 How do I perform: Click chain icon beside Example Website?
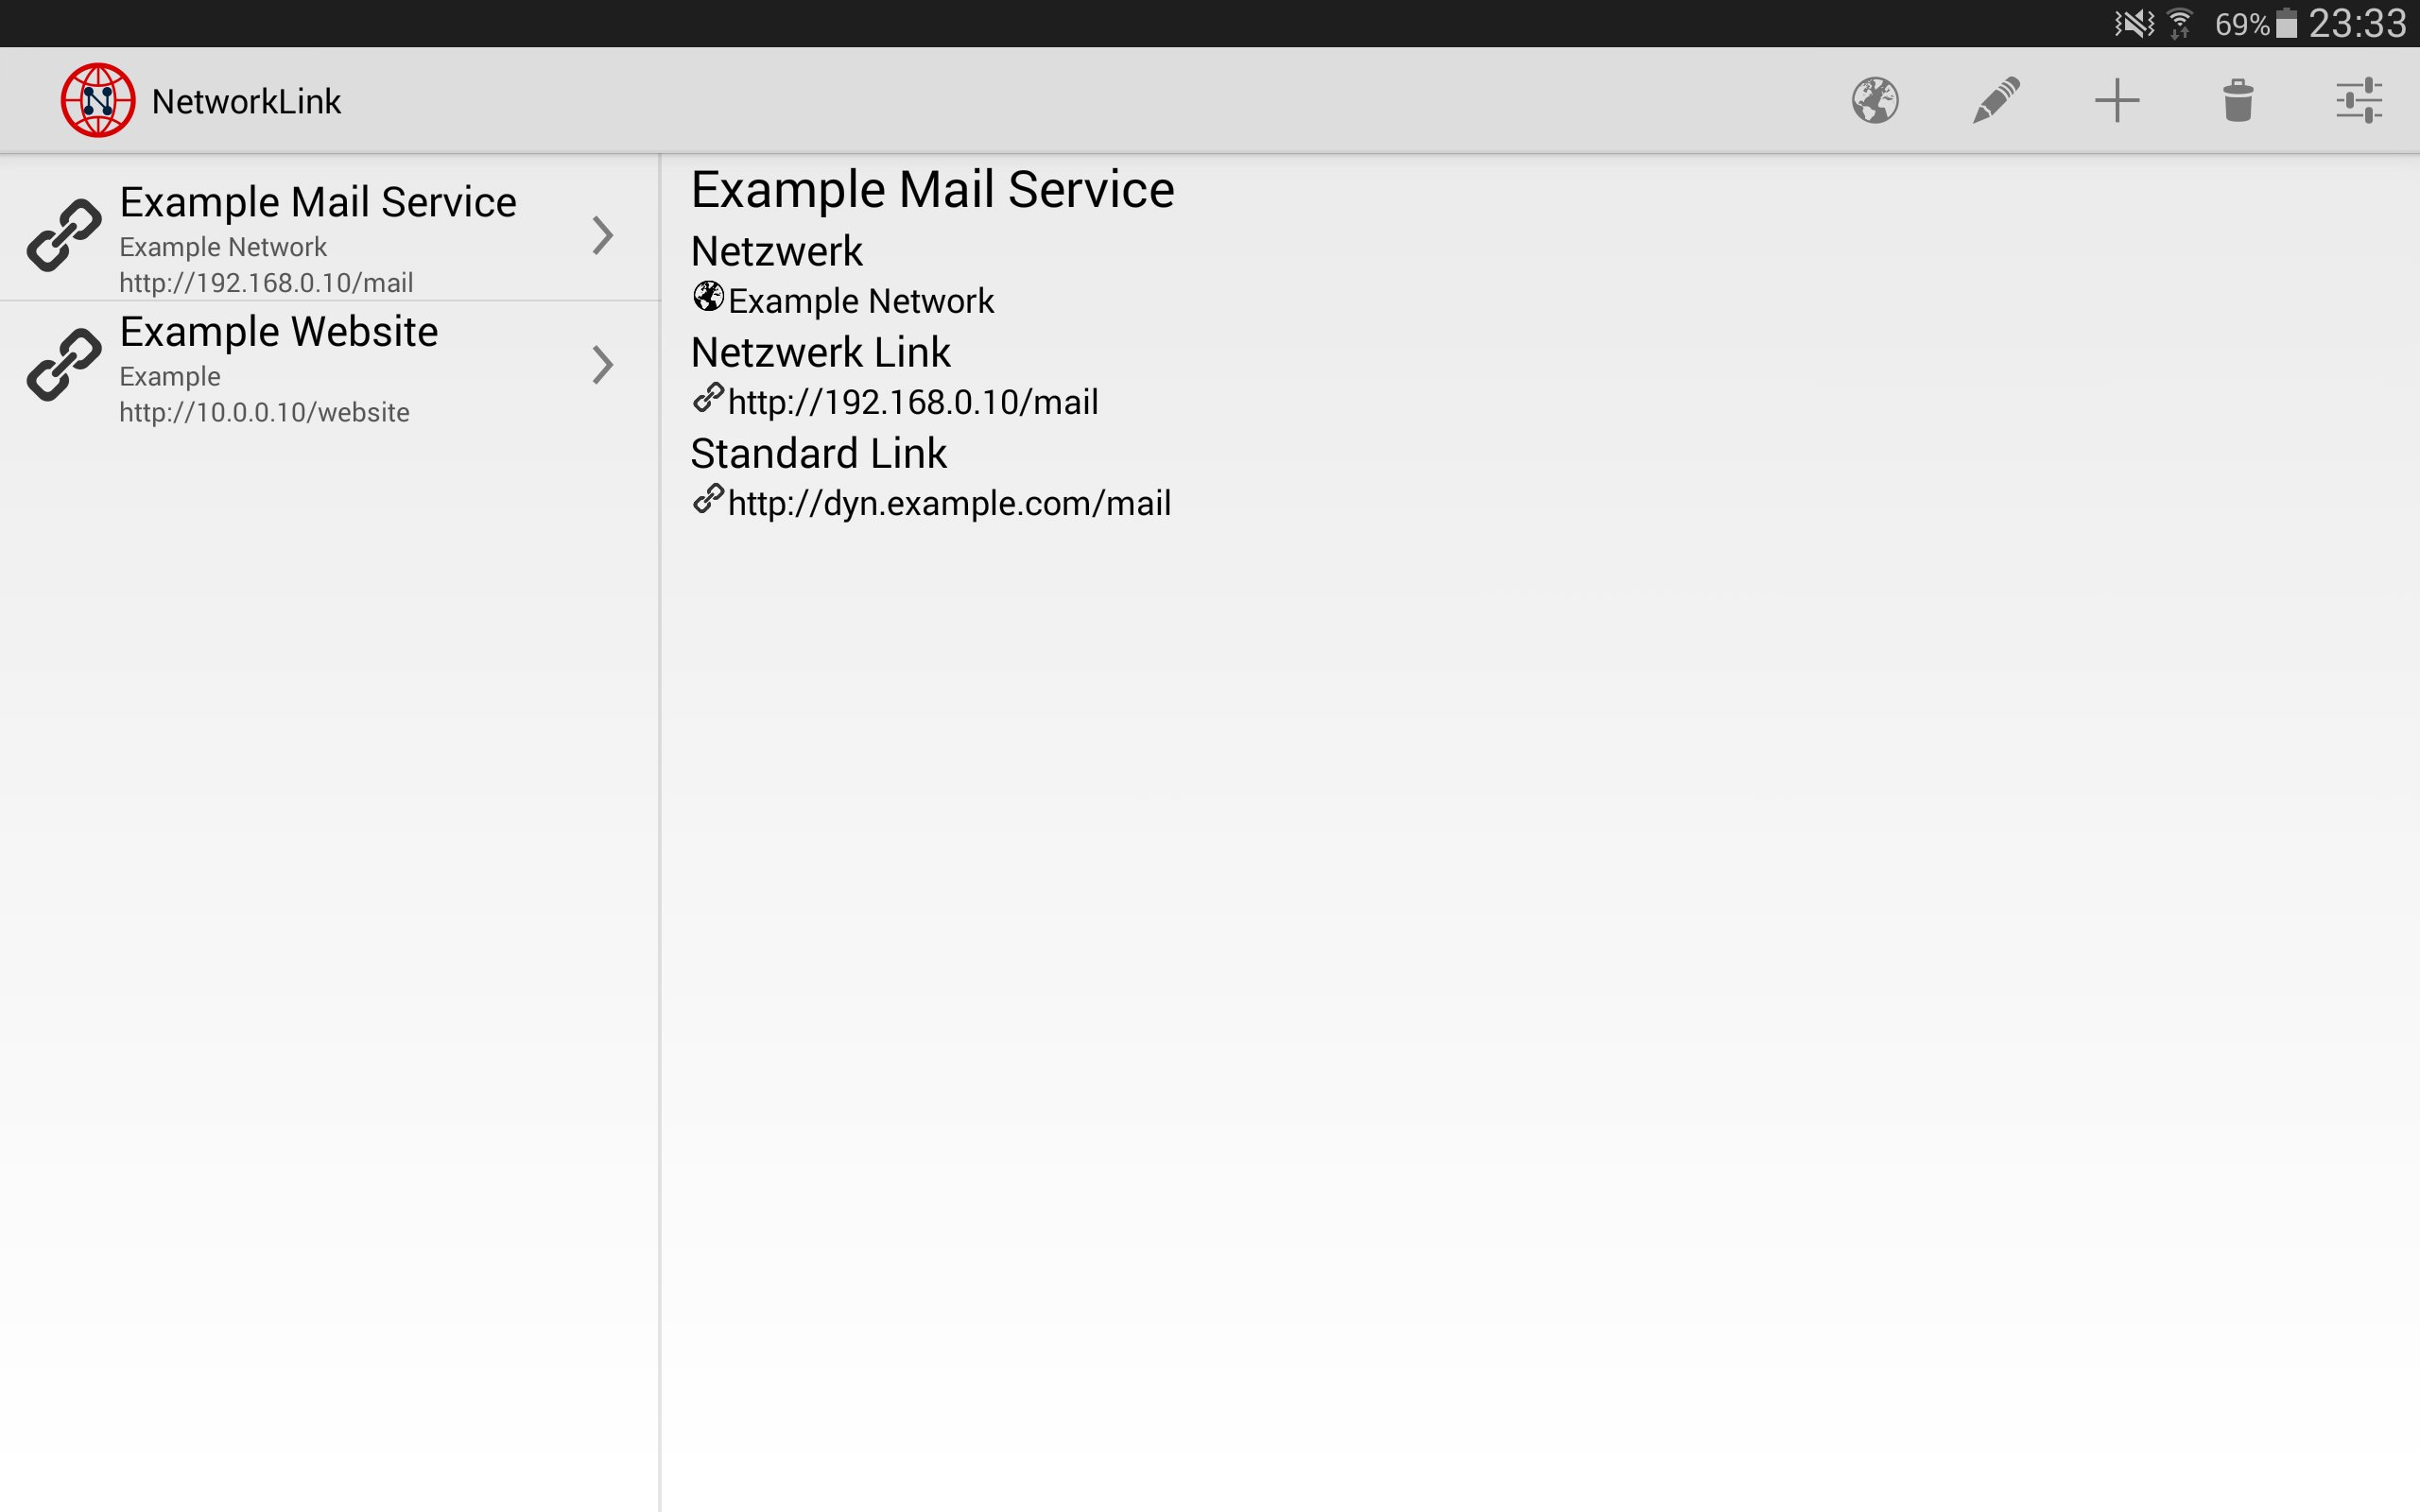pyautogui.click(x=64, y=365)
